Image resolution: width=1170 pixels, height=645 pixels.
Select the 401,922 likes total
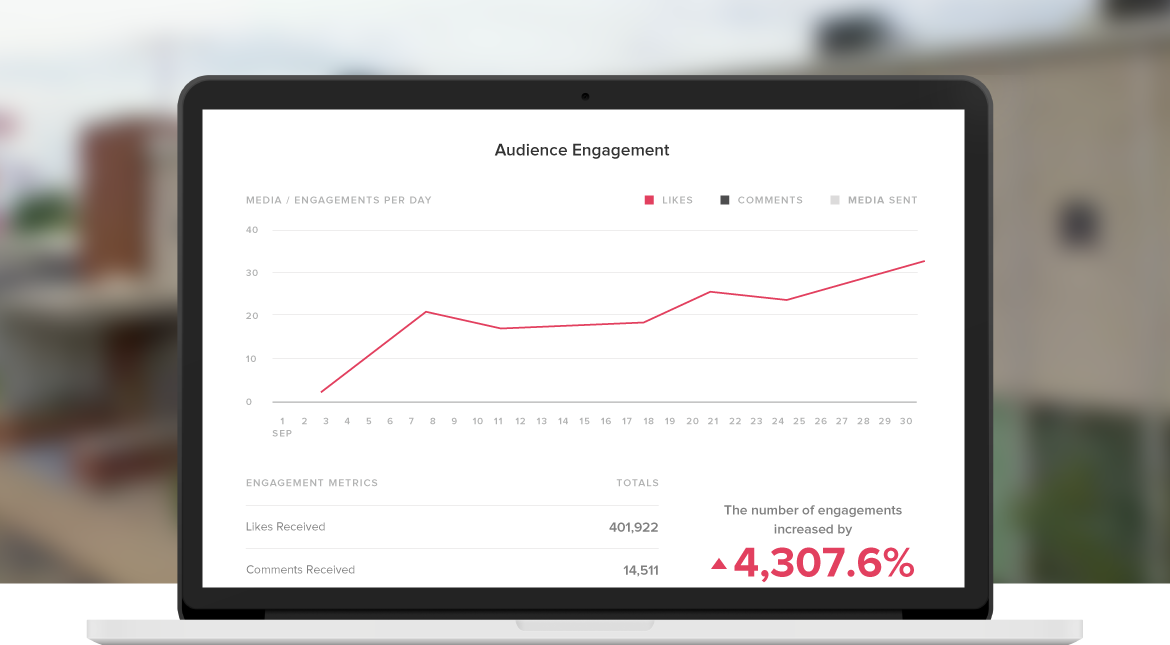[x=633, y=527]
